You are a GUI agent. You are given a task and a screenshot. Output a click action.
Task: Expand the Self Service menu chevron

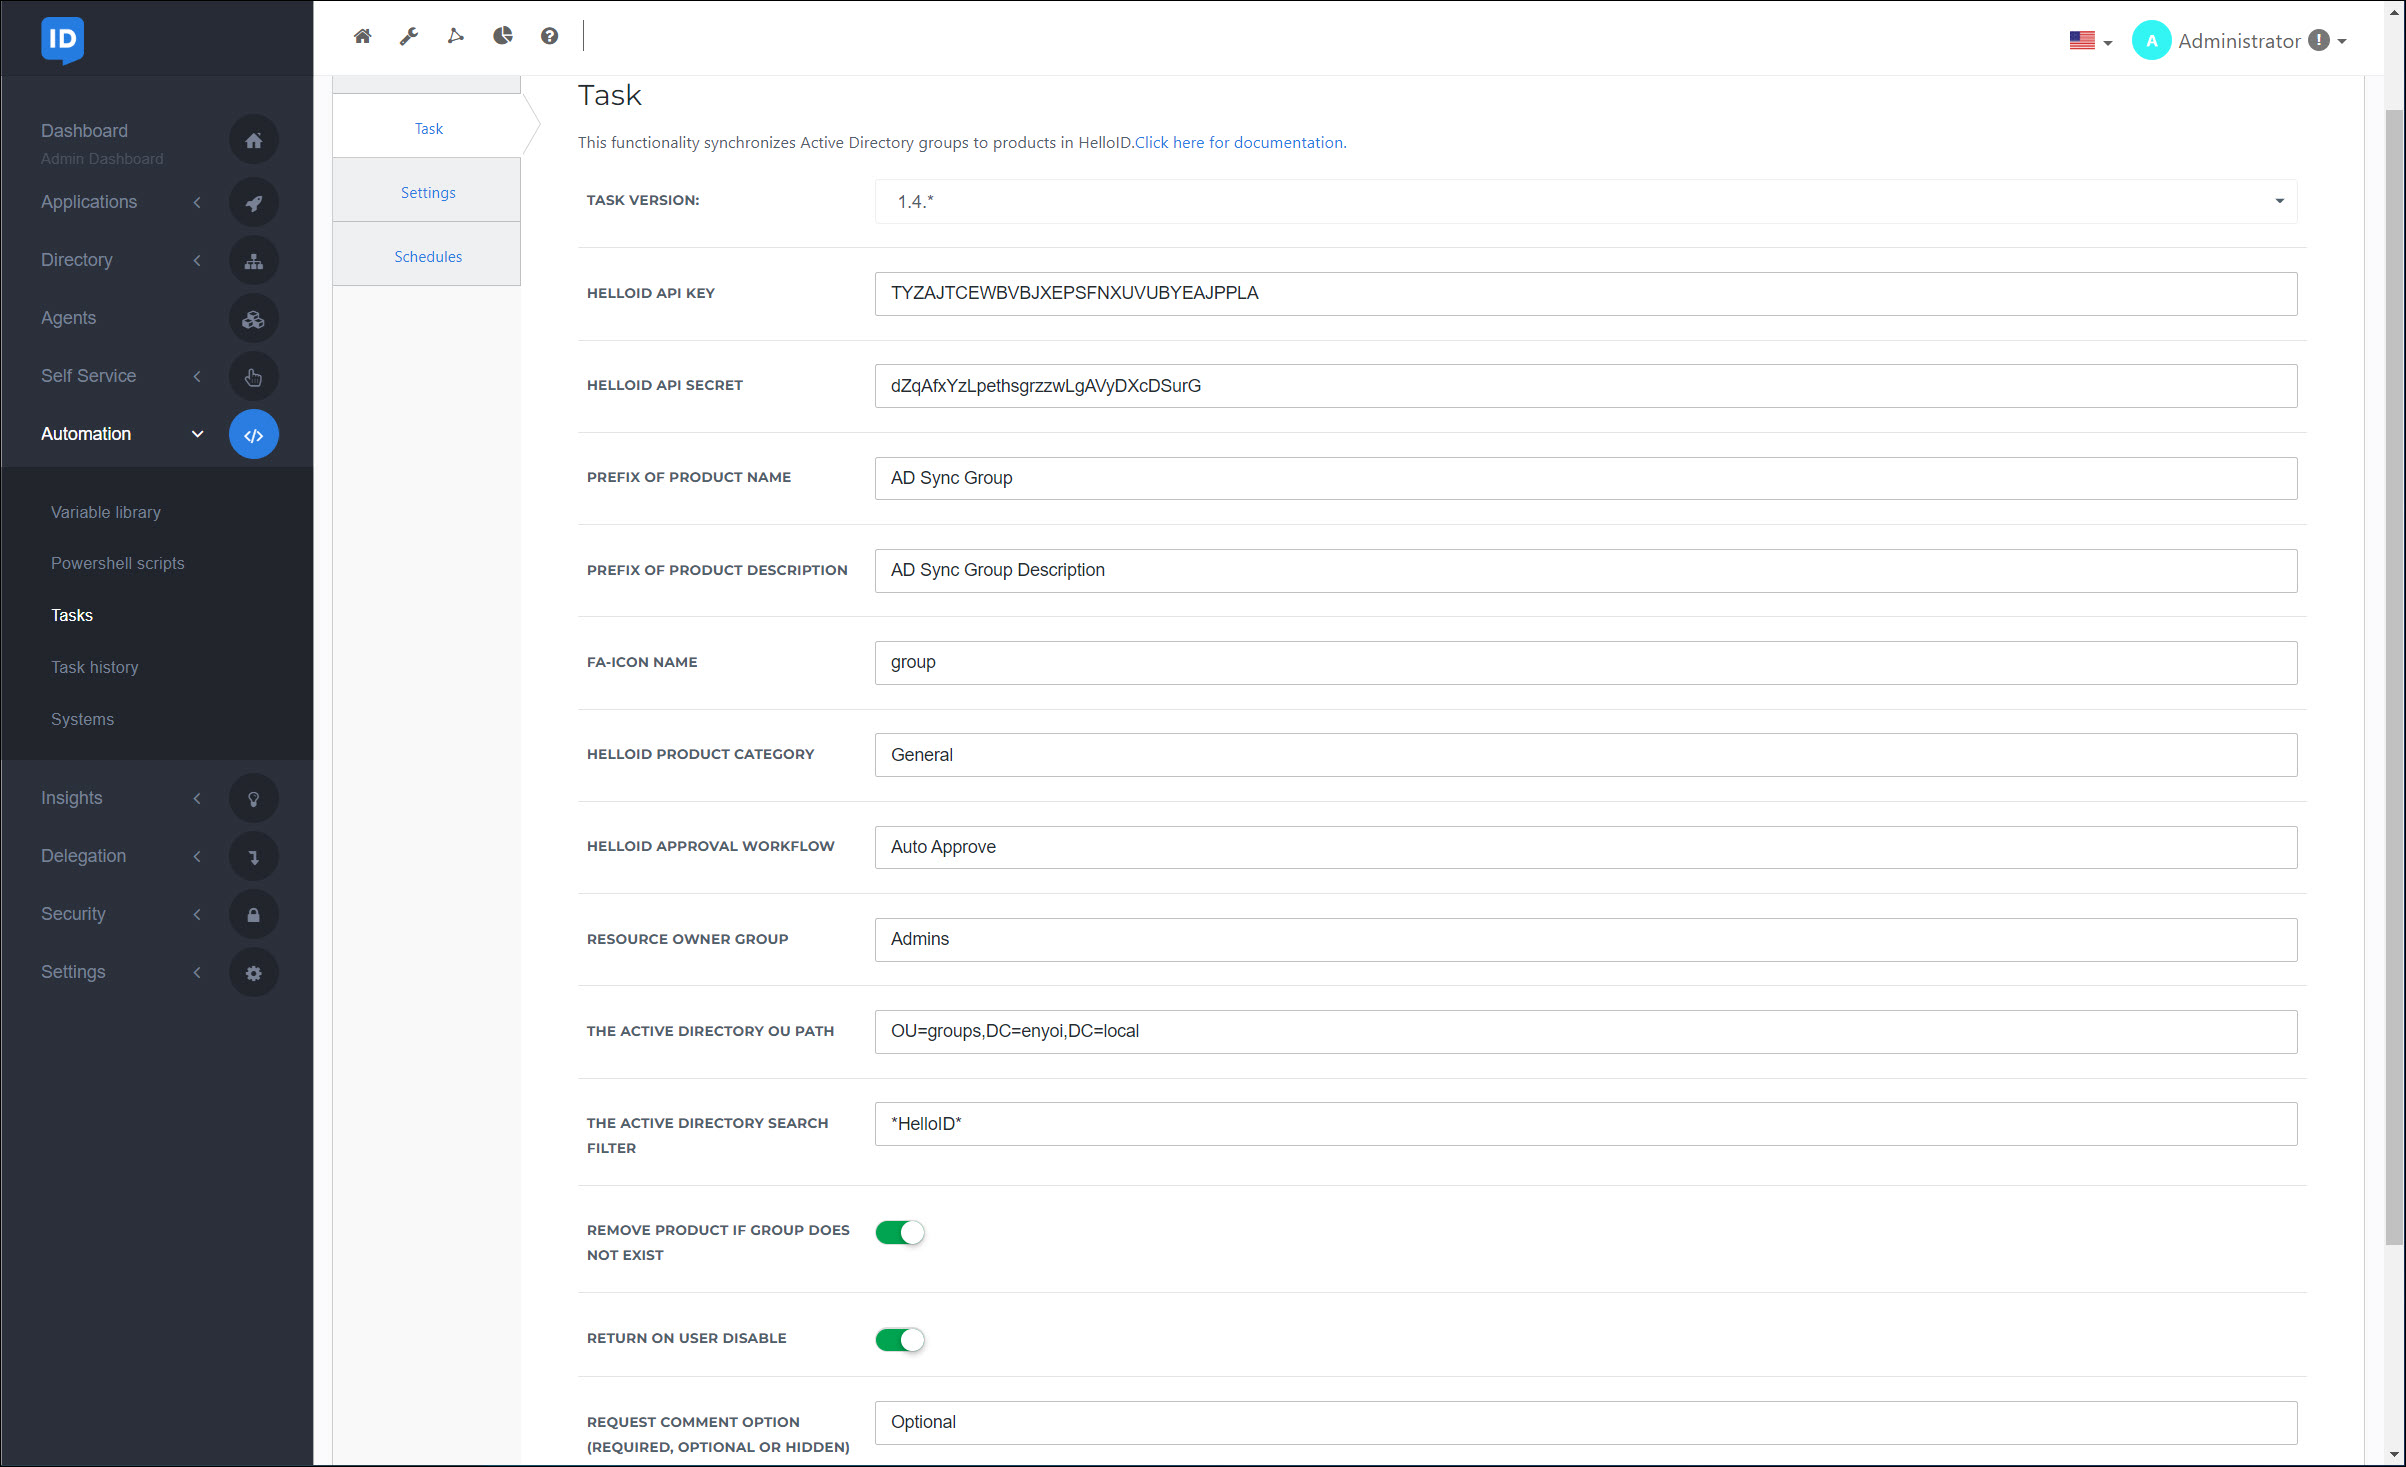point(197,376)
